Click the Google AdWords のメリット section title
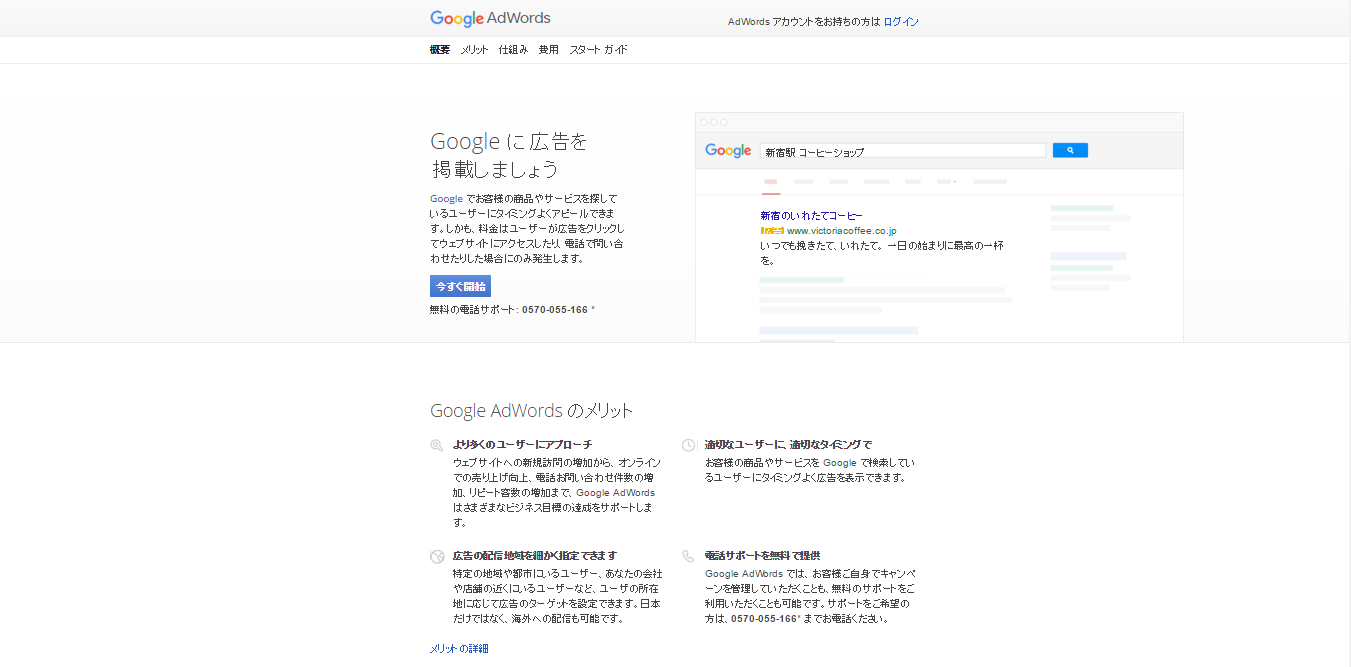This screenshot has height=667, width=1351. tap(531, 411)
